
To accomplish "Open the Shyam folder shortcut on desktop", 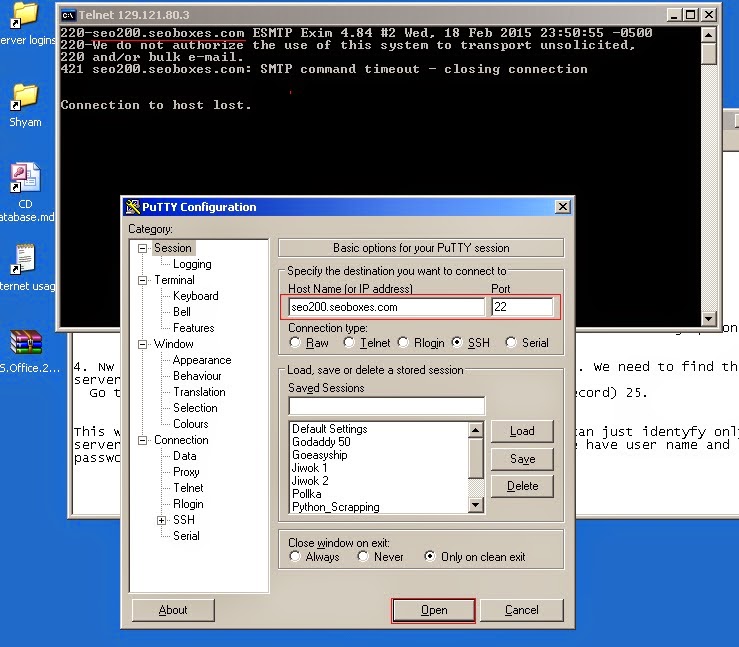I will coord(25,97).
